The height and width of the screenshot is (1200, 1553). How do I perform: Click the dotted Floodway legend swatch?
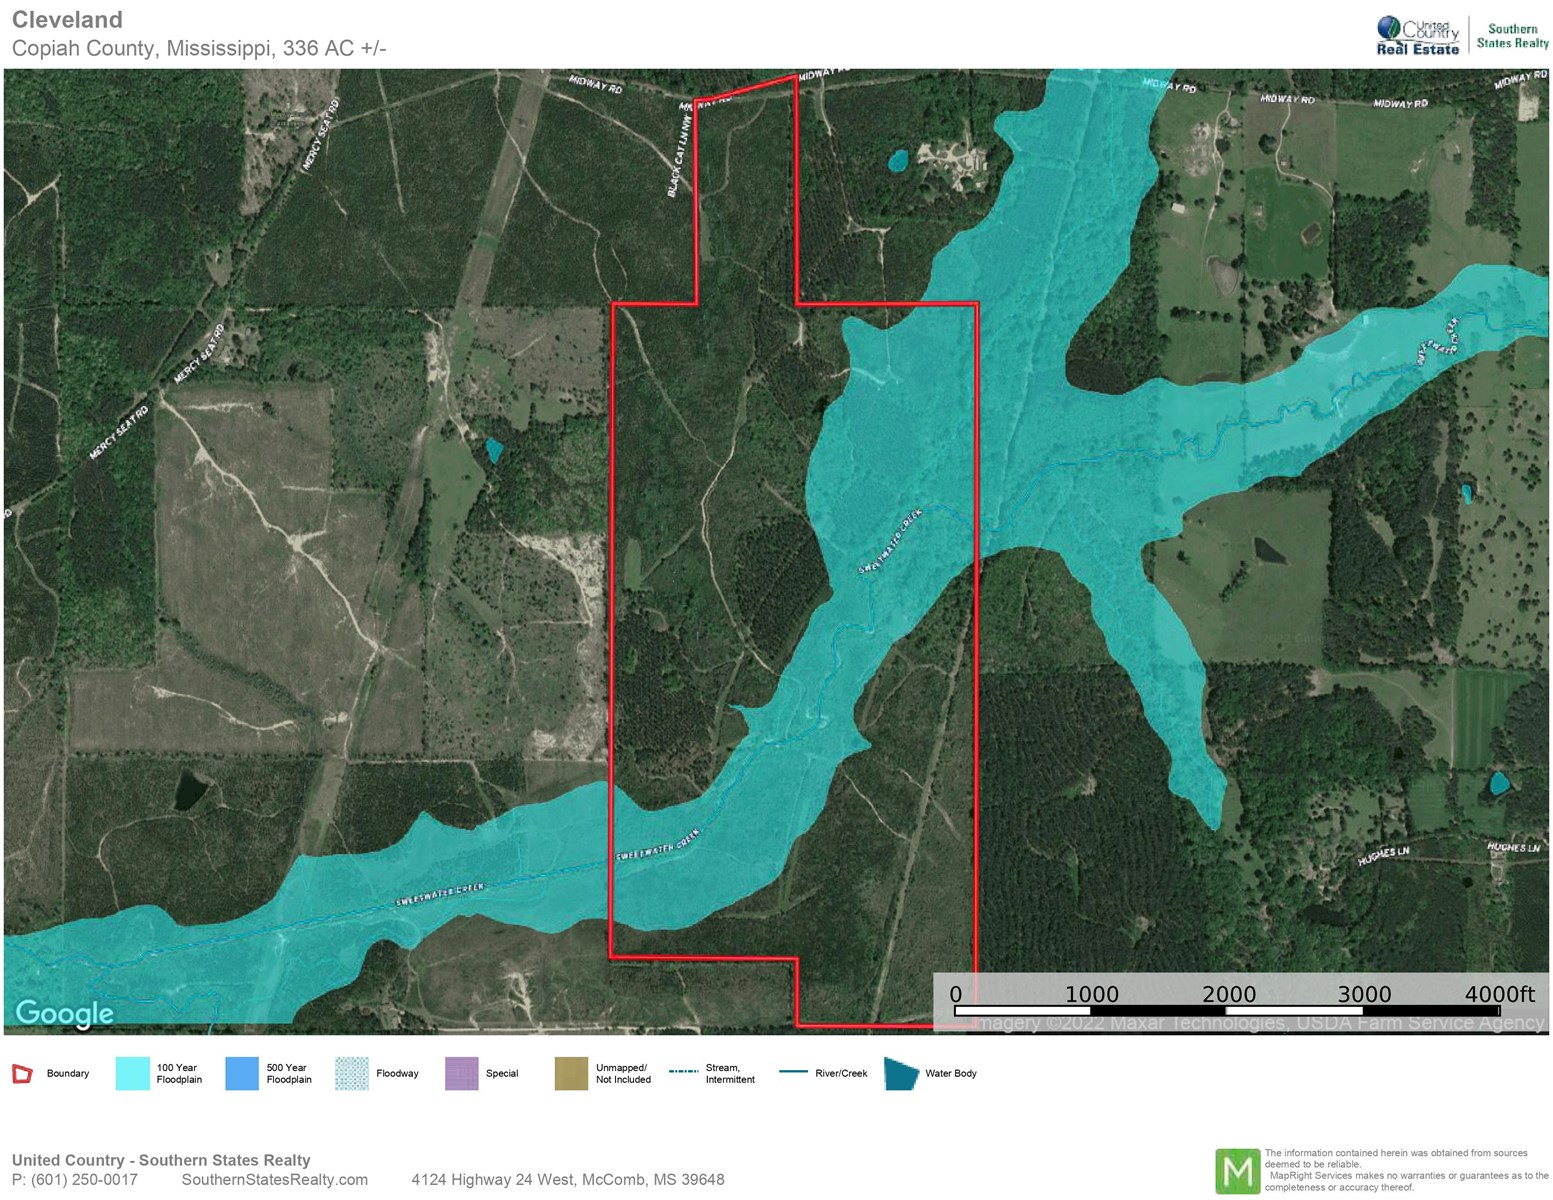352,1074
